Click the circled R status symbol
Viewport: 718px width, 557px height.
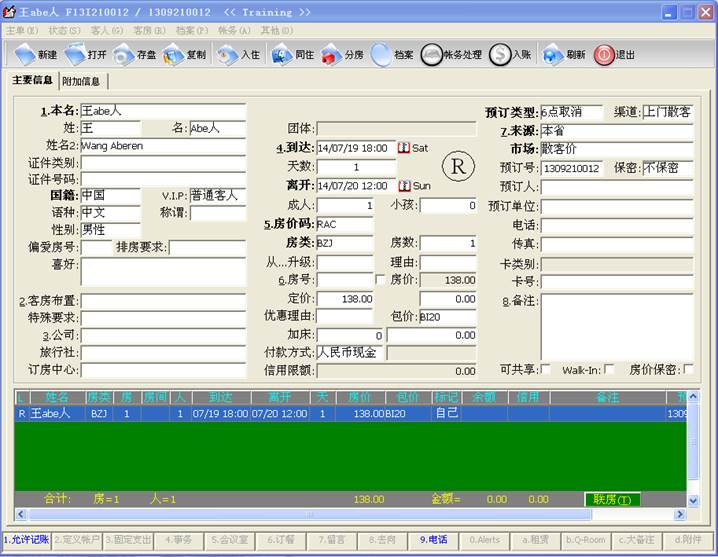point(458,166)
